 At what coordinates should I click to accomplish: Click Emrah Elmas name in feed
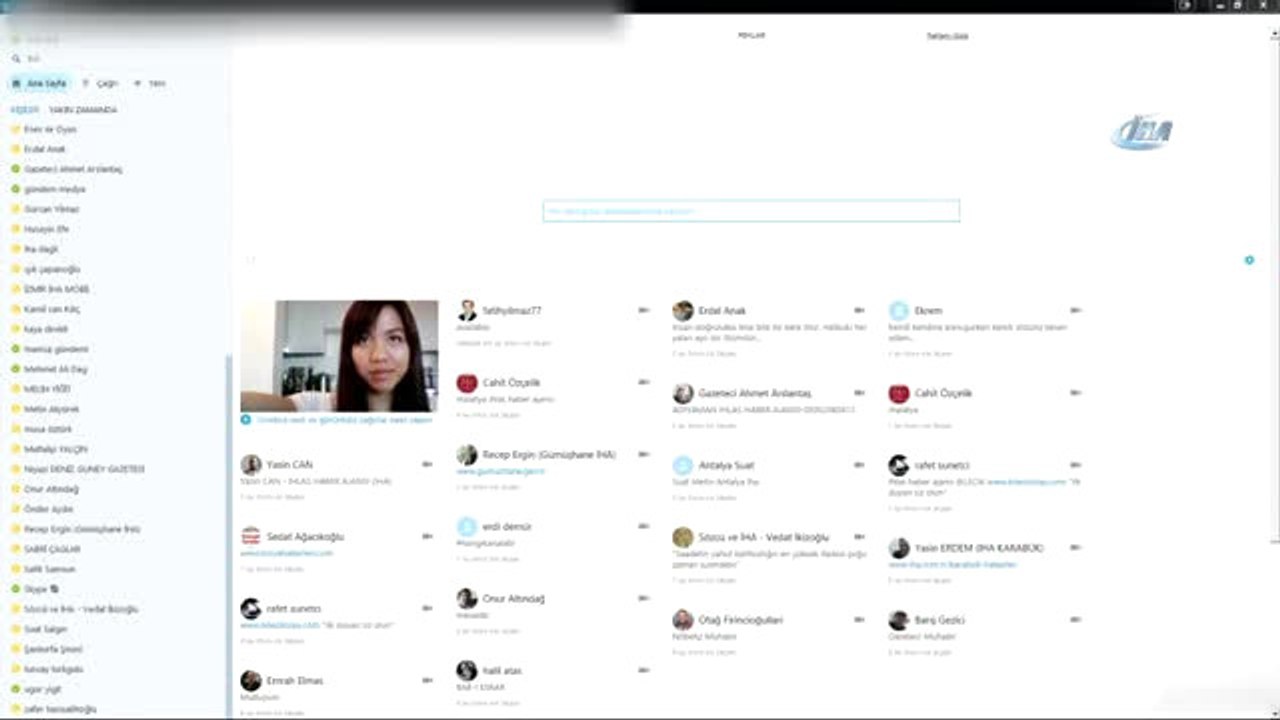click(295, 680)
